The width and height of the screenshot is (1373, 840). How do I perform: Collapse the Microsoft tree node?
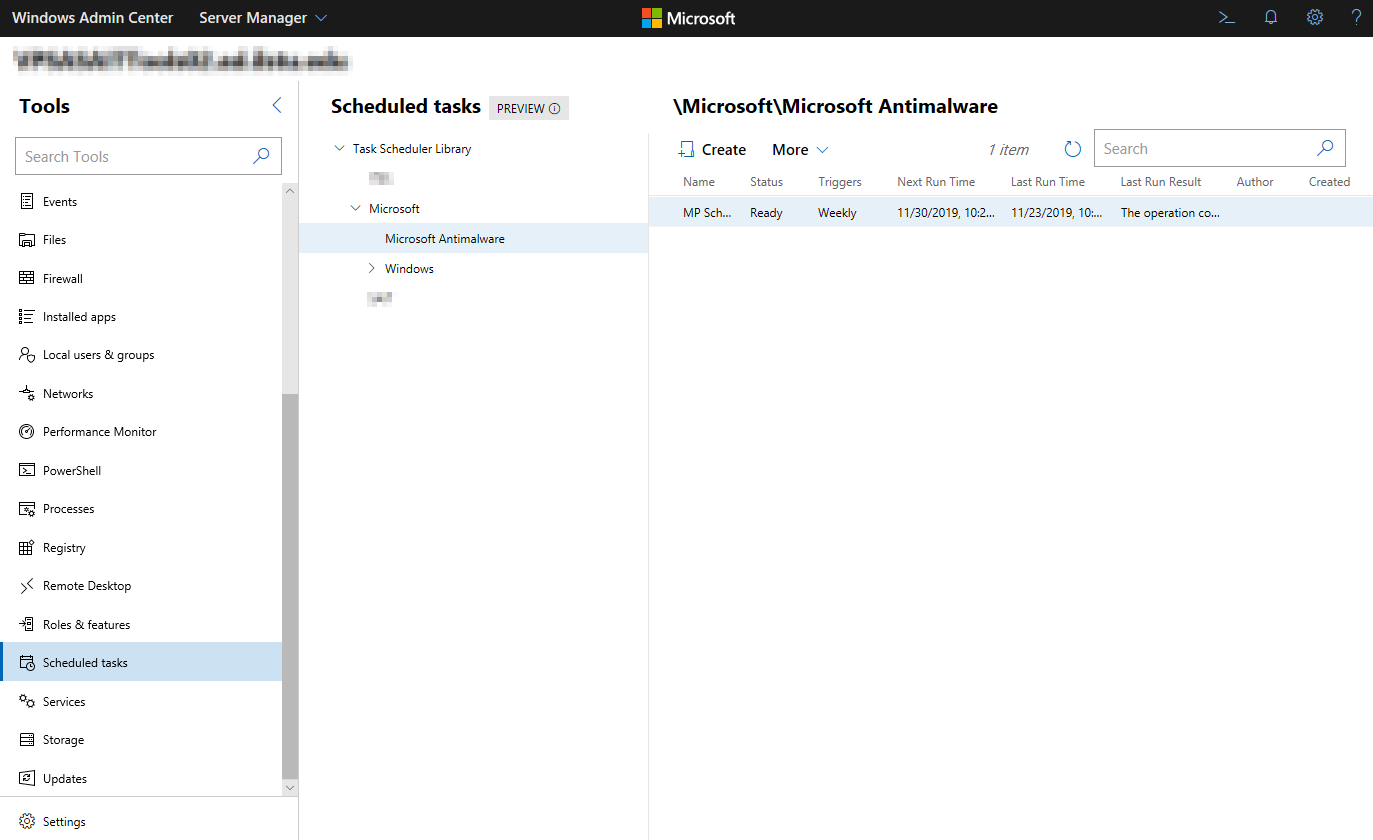tap(355, 209)
